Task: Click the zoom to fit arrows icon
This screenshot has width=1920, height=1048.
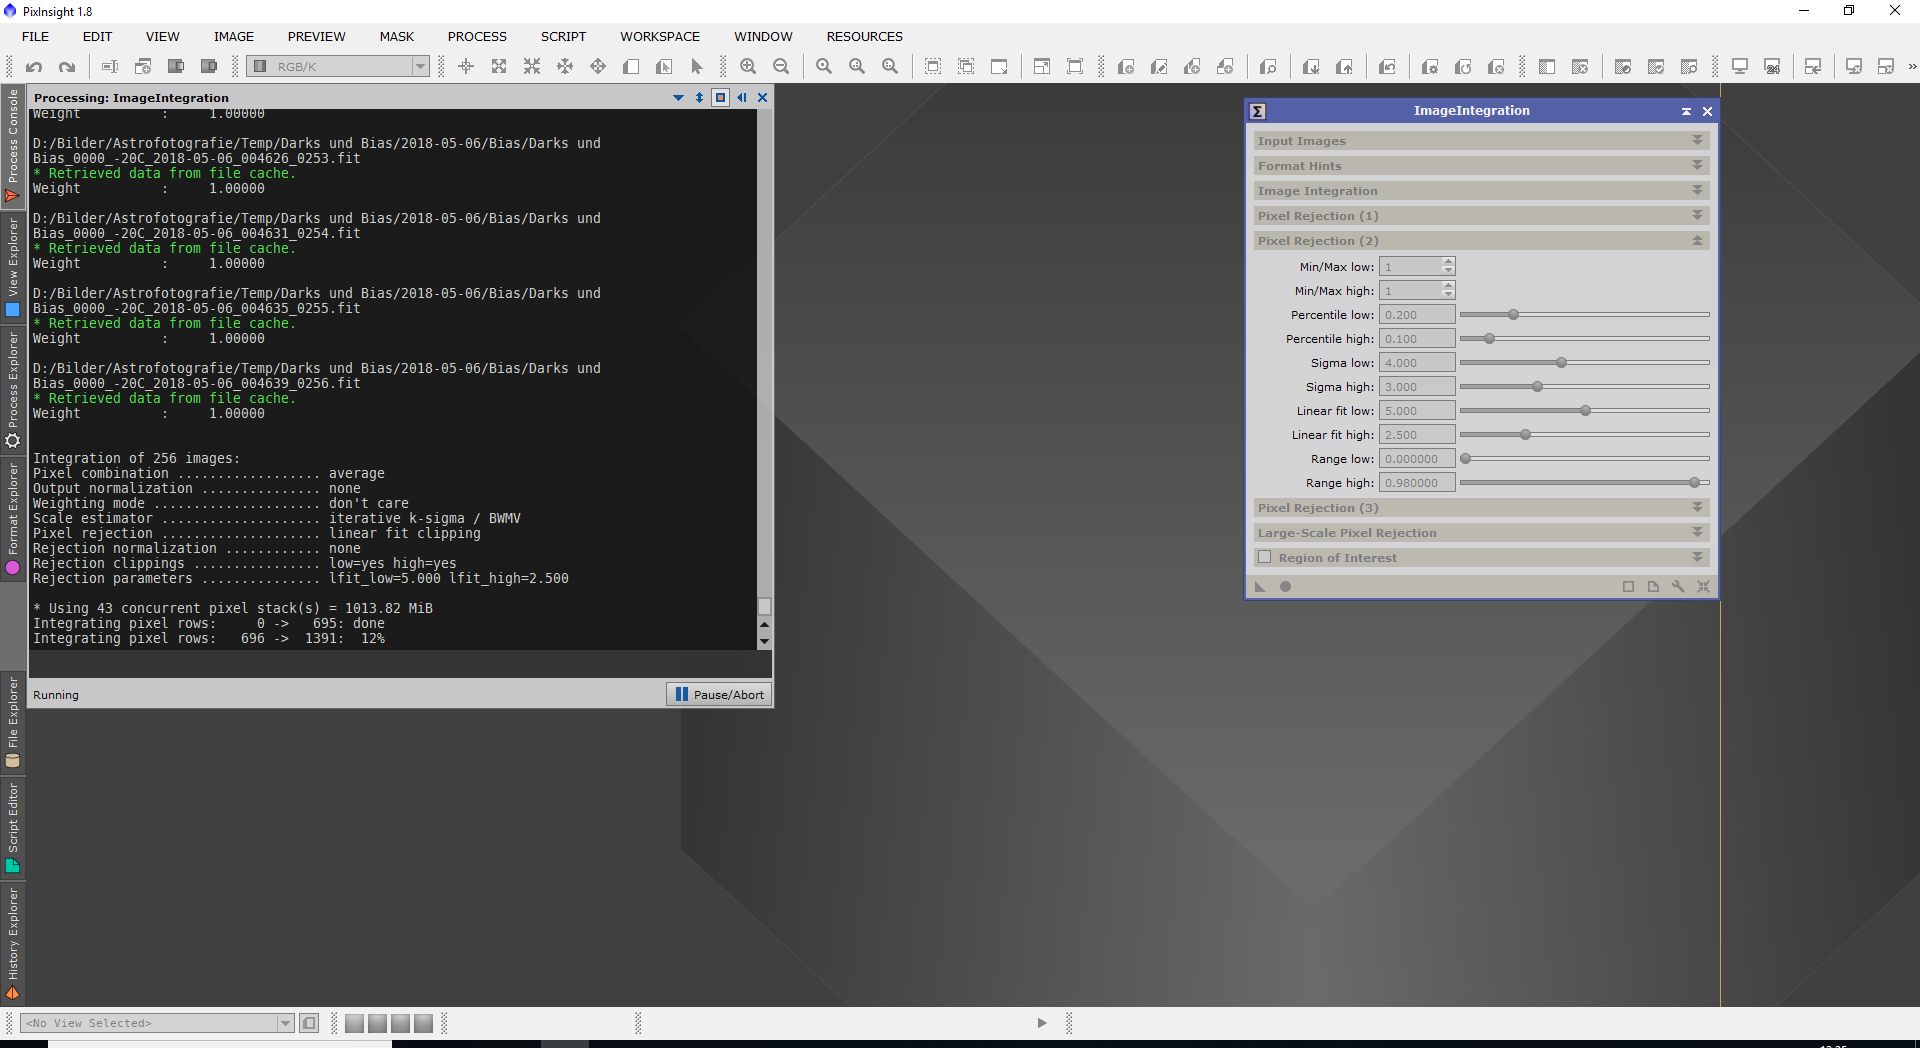Action: point(499,67)
